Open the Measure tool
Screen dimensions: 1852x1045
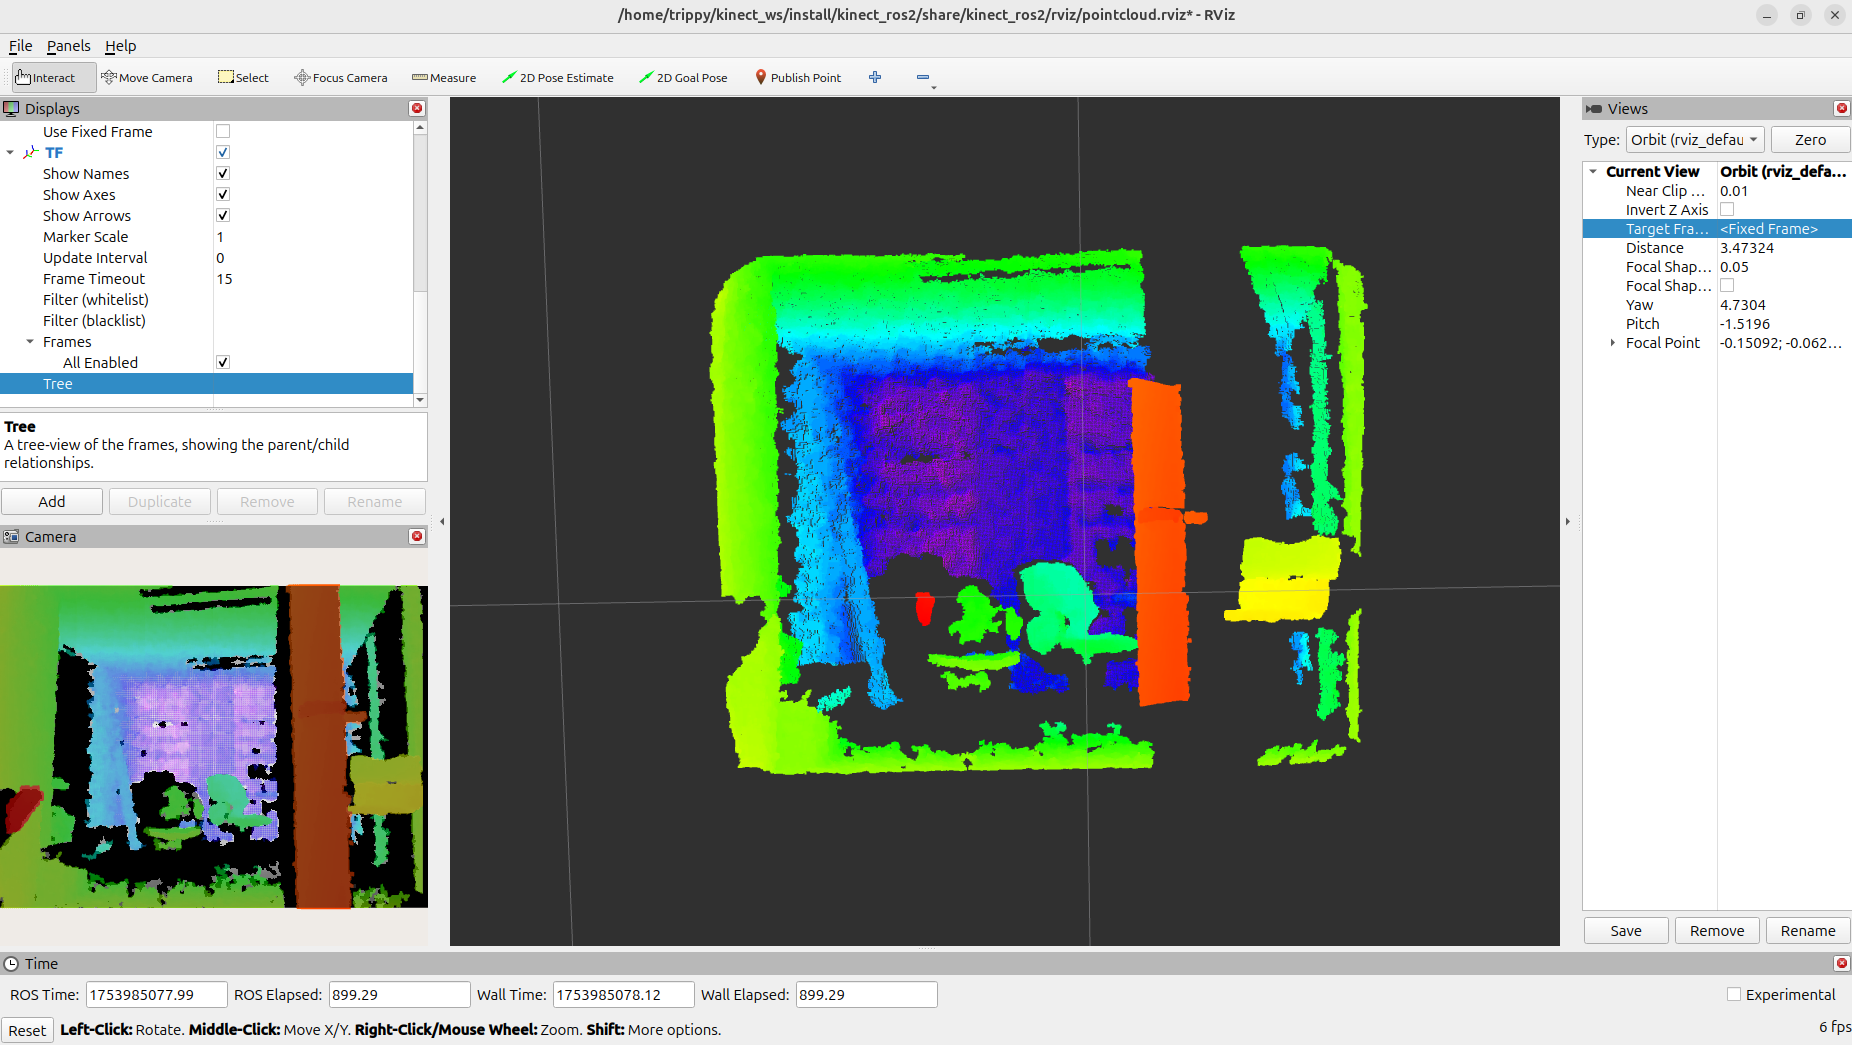click(x=444, y=77)
